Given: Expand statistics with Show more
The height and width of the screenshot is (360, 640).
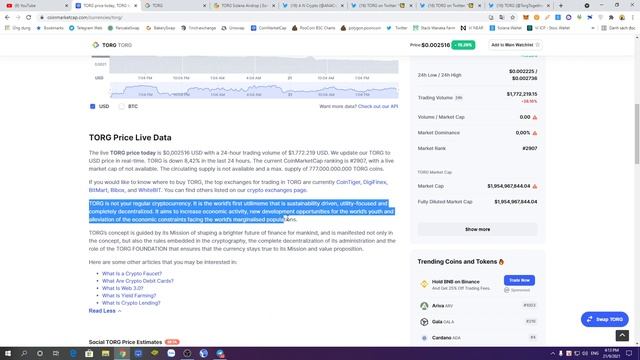Looking at the screenshot, I should pos(478,229).
